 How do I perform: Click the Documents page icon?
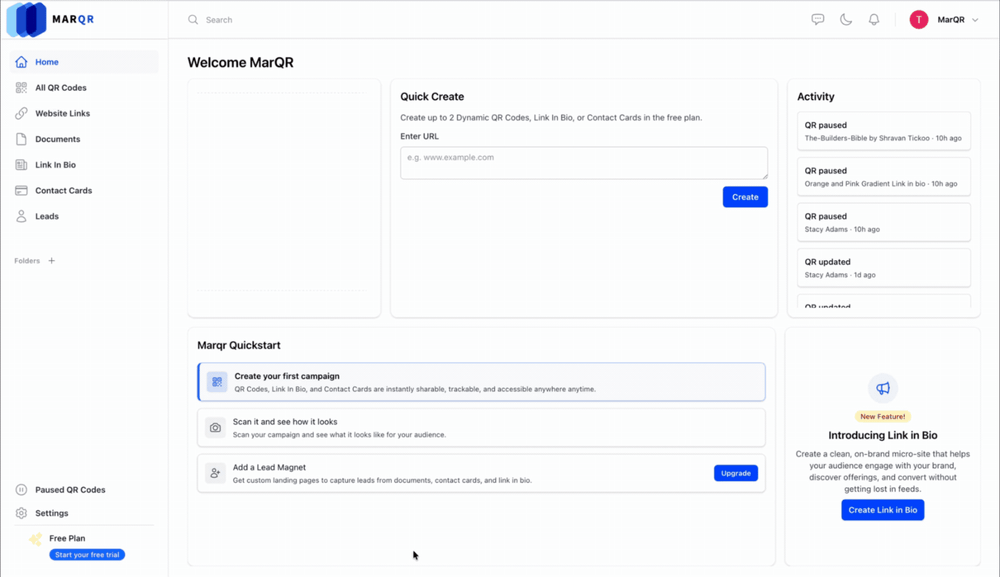click(x=21, y=139)
